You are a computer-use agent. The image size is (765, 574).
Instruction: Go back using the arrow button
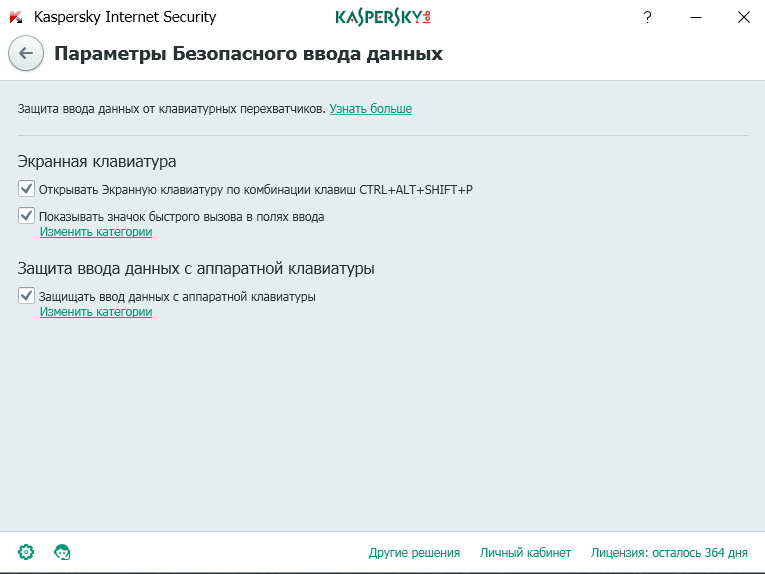coord(26,53)
